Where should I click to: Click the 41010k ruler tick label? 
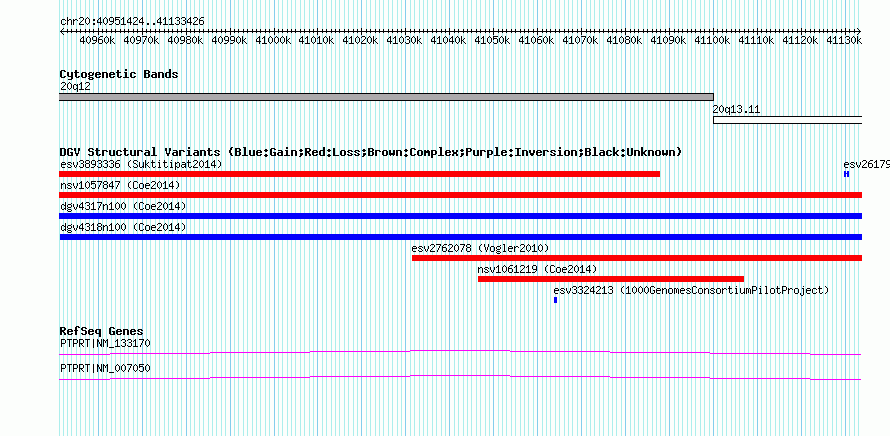[x=317, y=41]
